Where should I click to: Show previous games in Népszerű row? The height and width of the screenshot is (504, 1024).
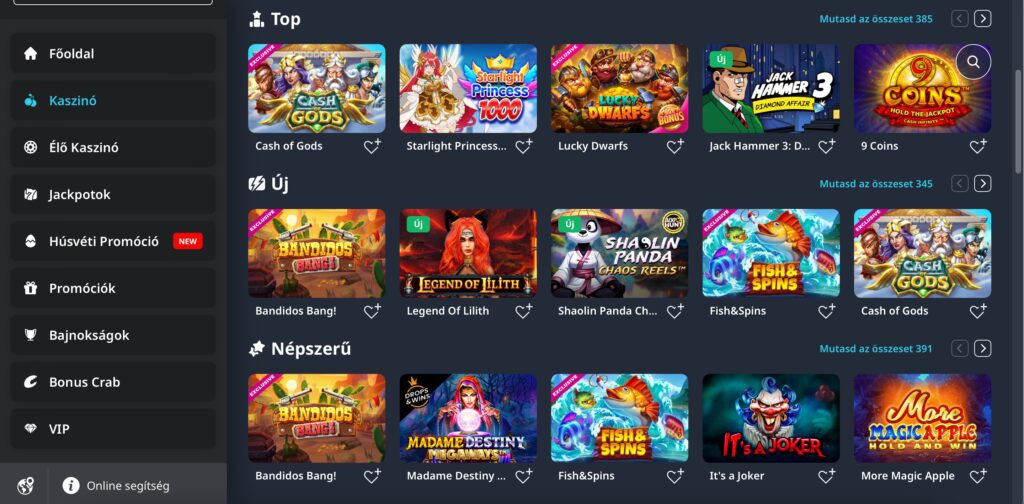pyautogui.click(x=959, y=349)
